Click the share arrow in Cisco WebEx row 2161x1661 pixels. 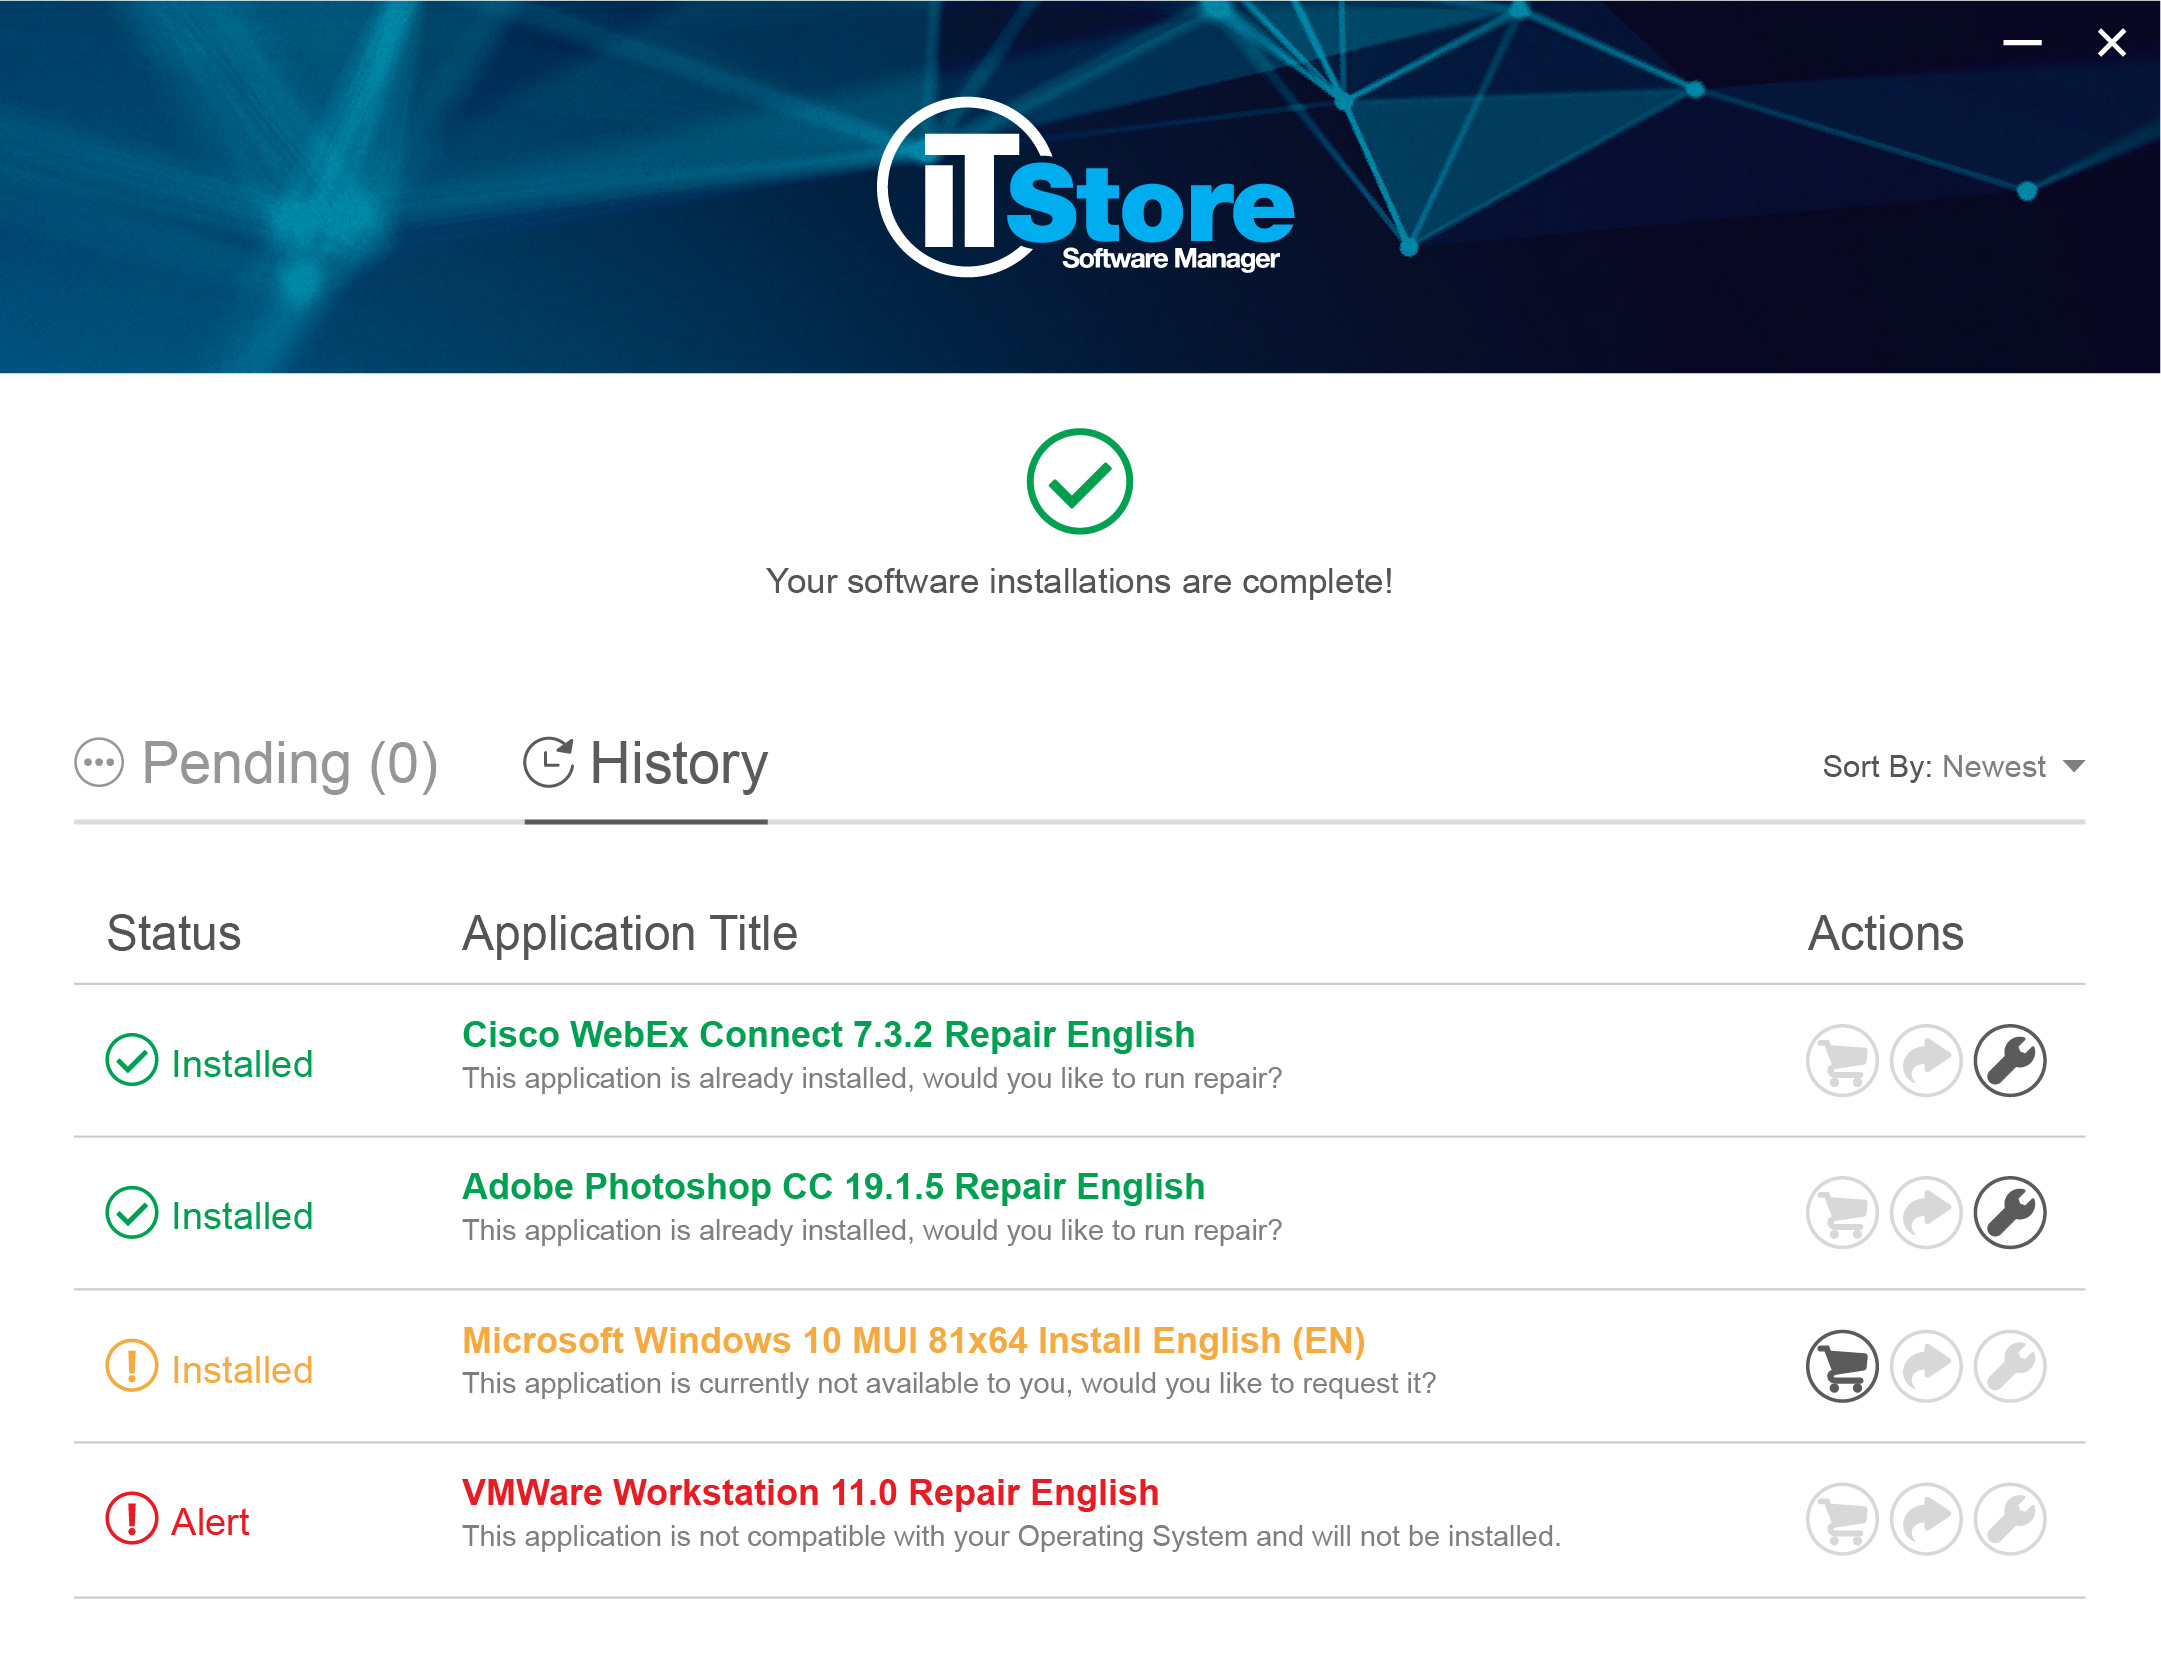(x=1926, y=1061)
